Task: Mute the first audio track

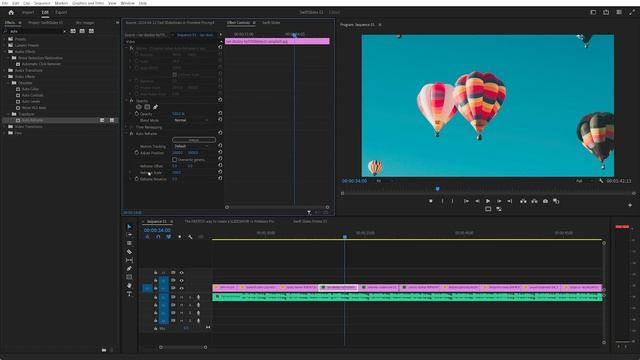Action: tap(182, 297)
